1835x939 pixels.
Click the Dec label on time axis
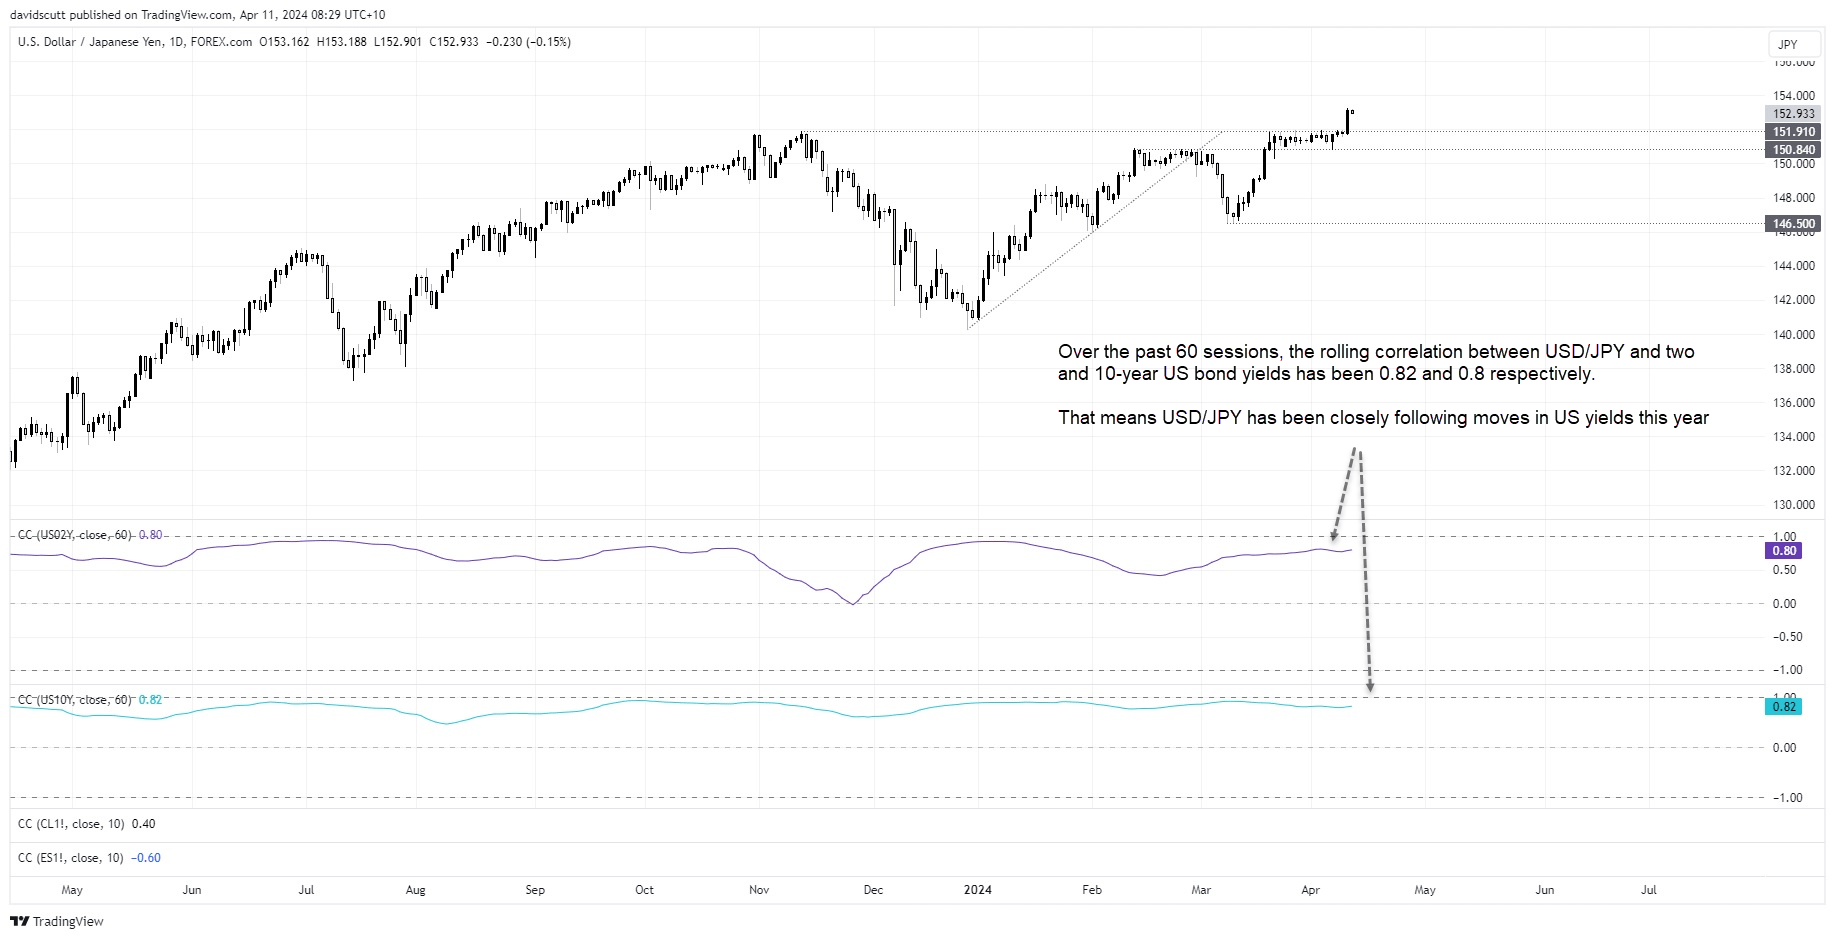point(873,890)
